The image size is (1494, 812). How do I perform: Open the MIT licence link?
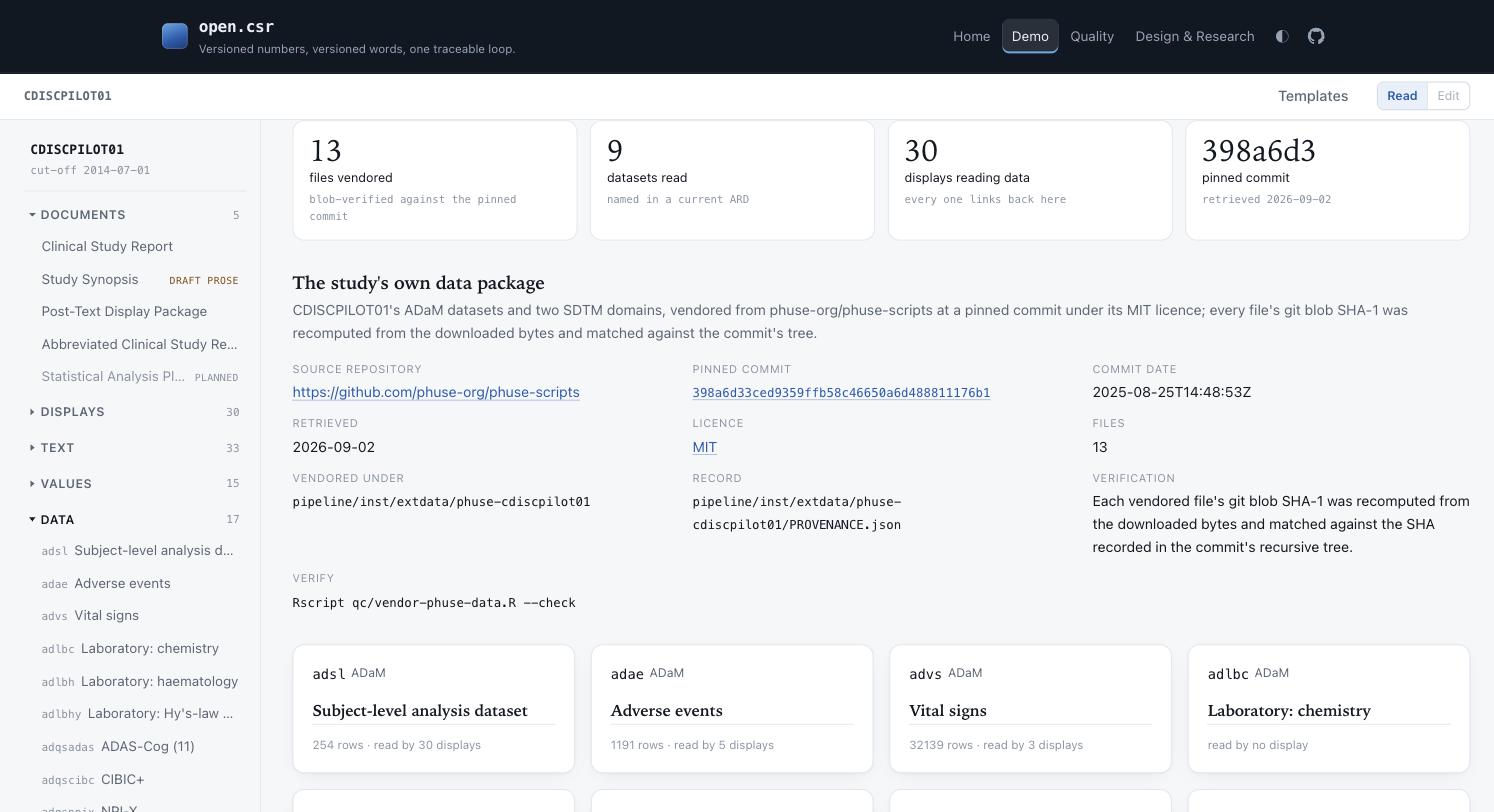point(704,447)
